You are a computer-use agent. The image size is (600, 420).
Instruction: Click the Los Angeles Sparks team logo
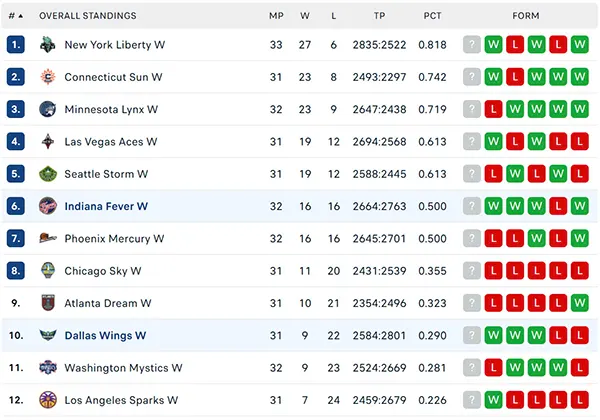[x=48, y=400]
